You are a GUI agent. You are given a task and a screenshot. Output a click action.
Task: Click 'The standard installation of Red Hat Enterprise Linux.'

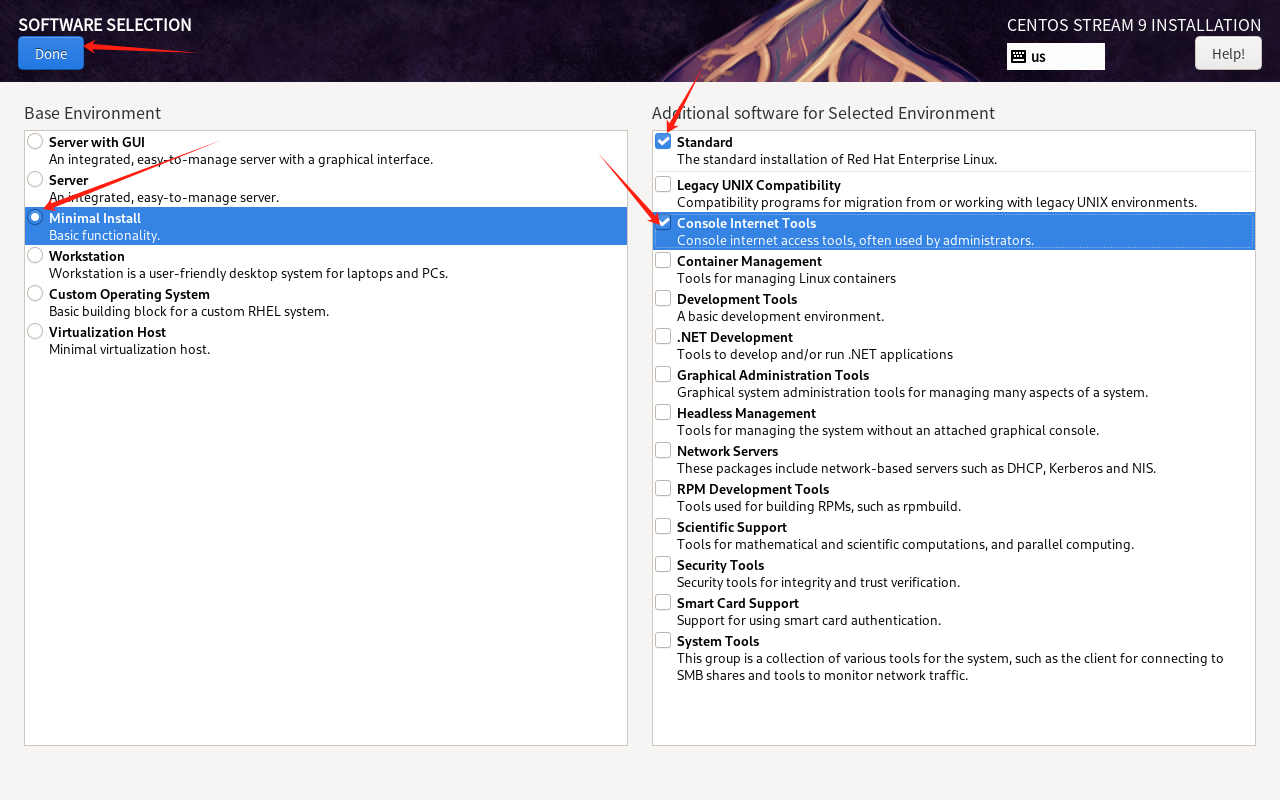click(x=837, y=159)
